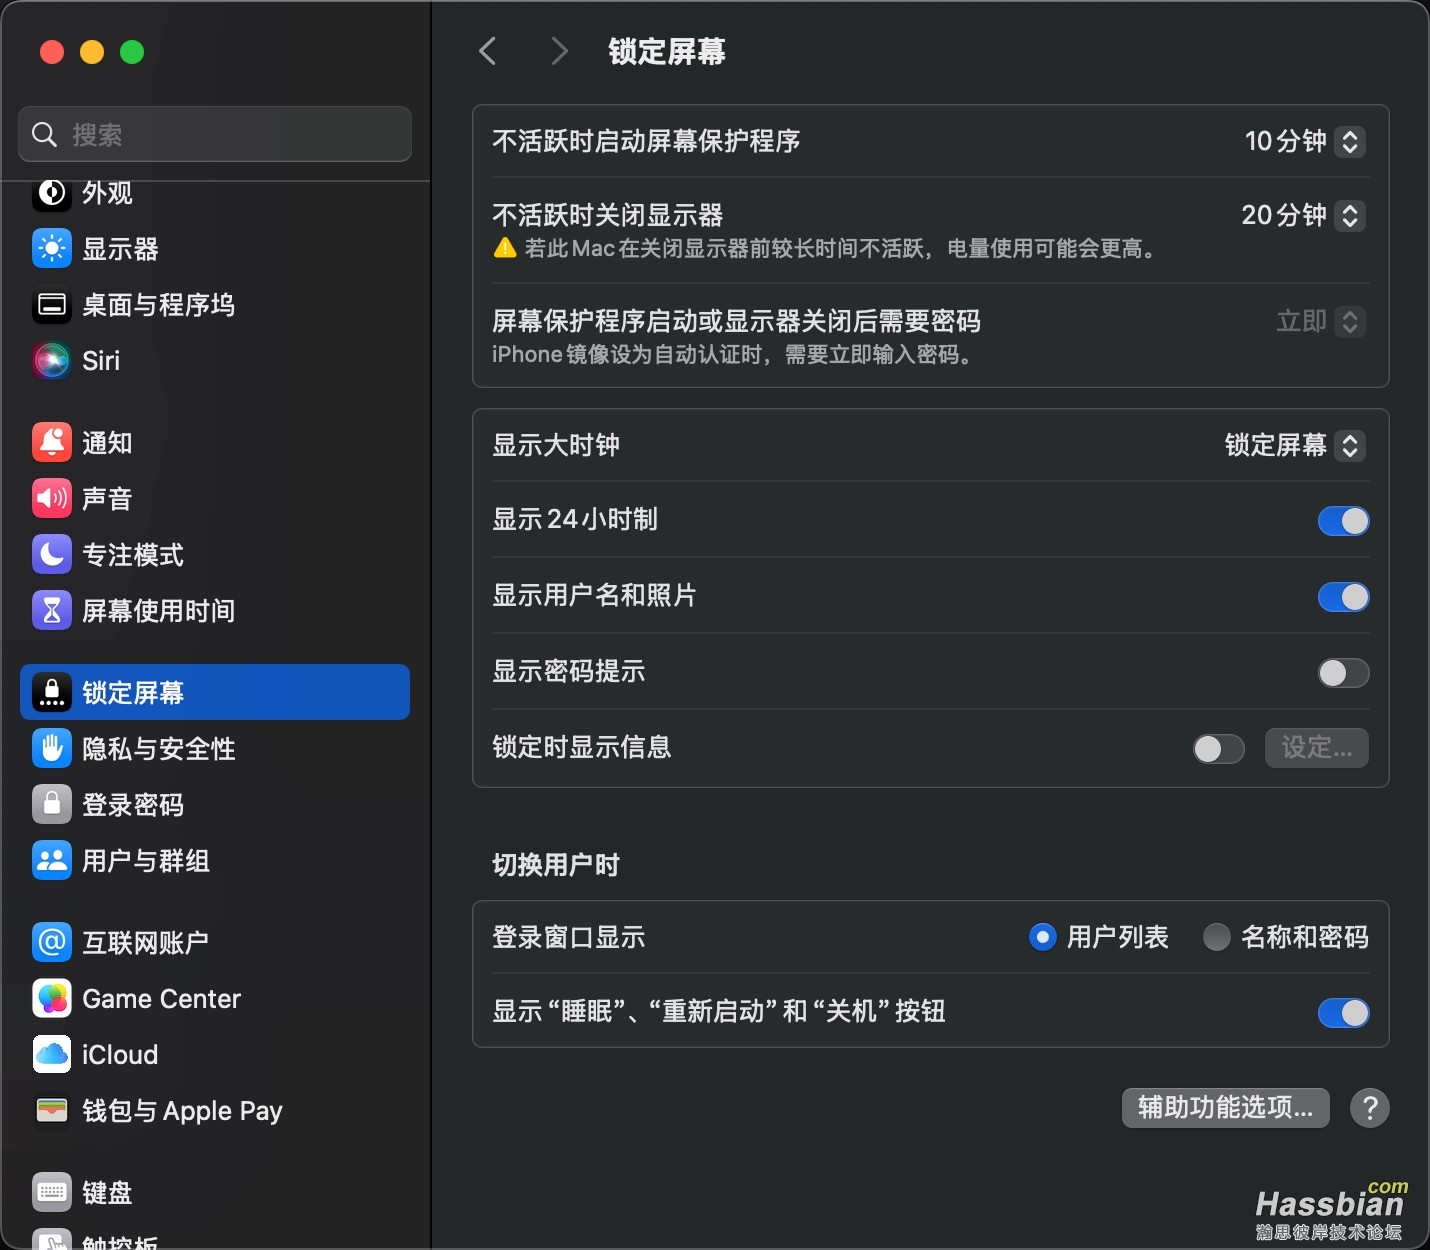Click the 外观 appearance icon in sidebar

click(x=52, y=193)
